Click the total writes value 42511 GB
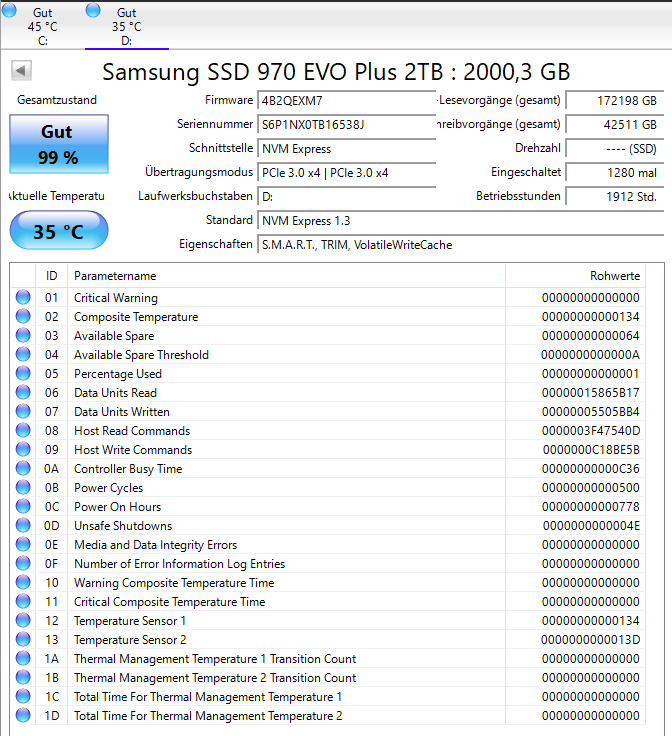This screenshot has width=672, height=736. tap(615, 124)
